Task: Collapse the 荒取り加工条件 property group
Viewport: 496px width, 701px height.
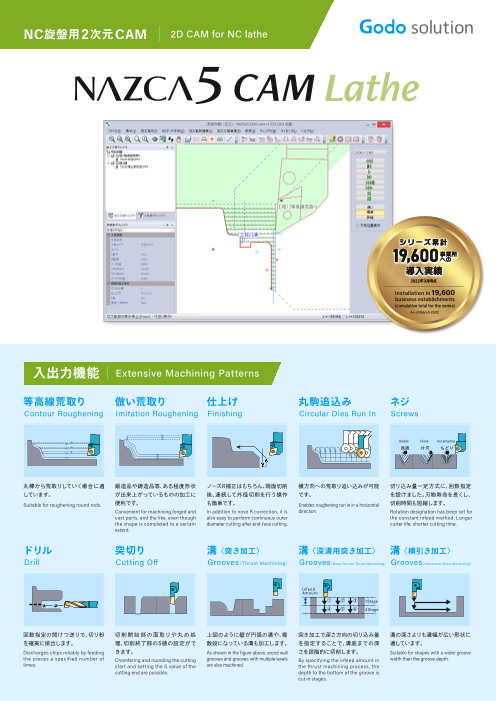Action: point(108,283)
